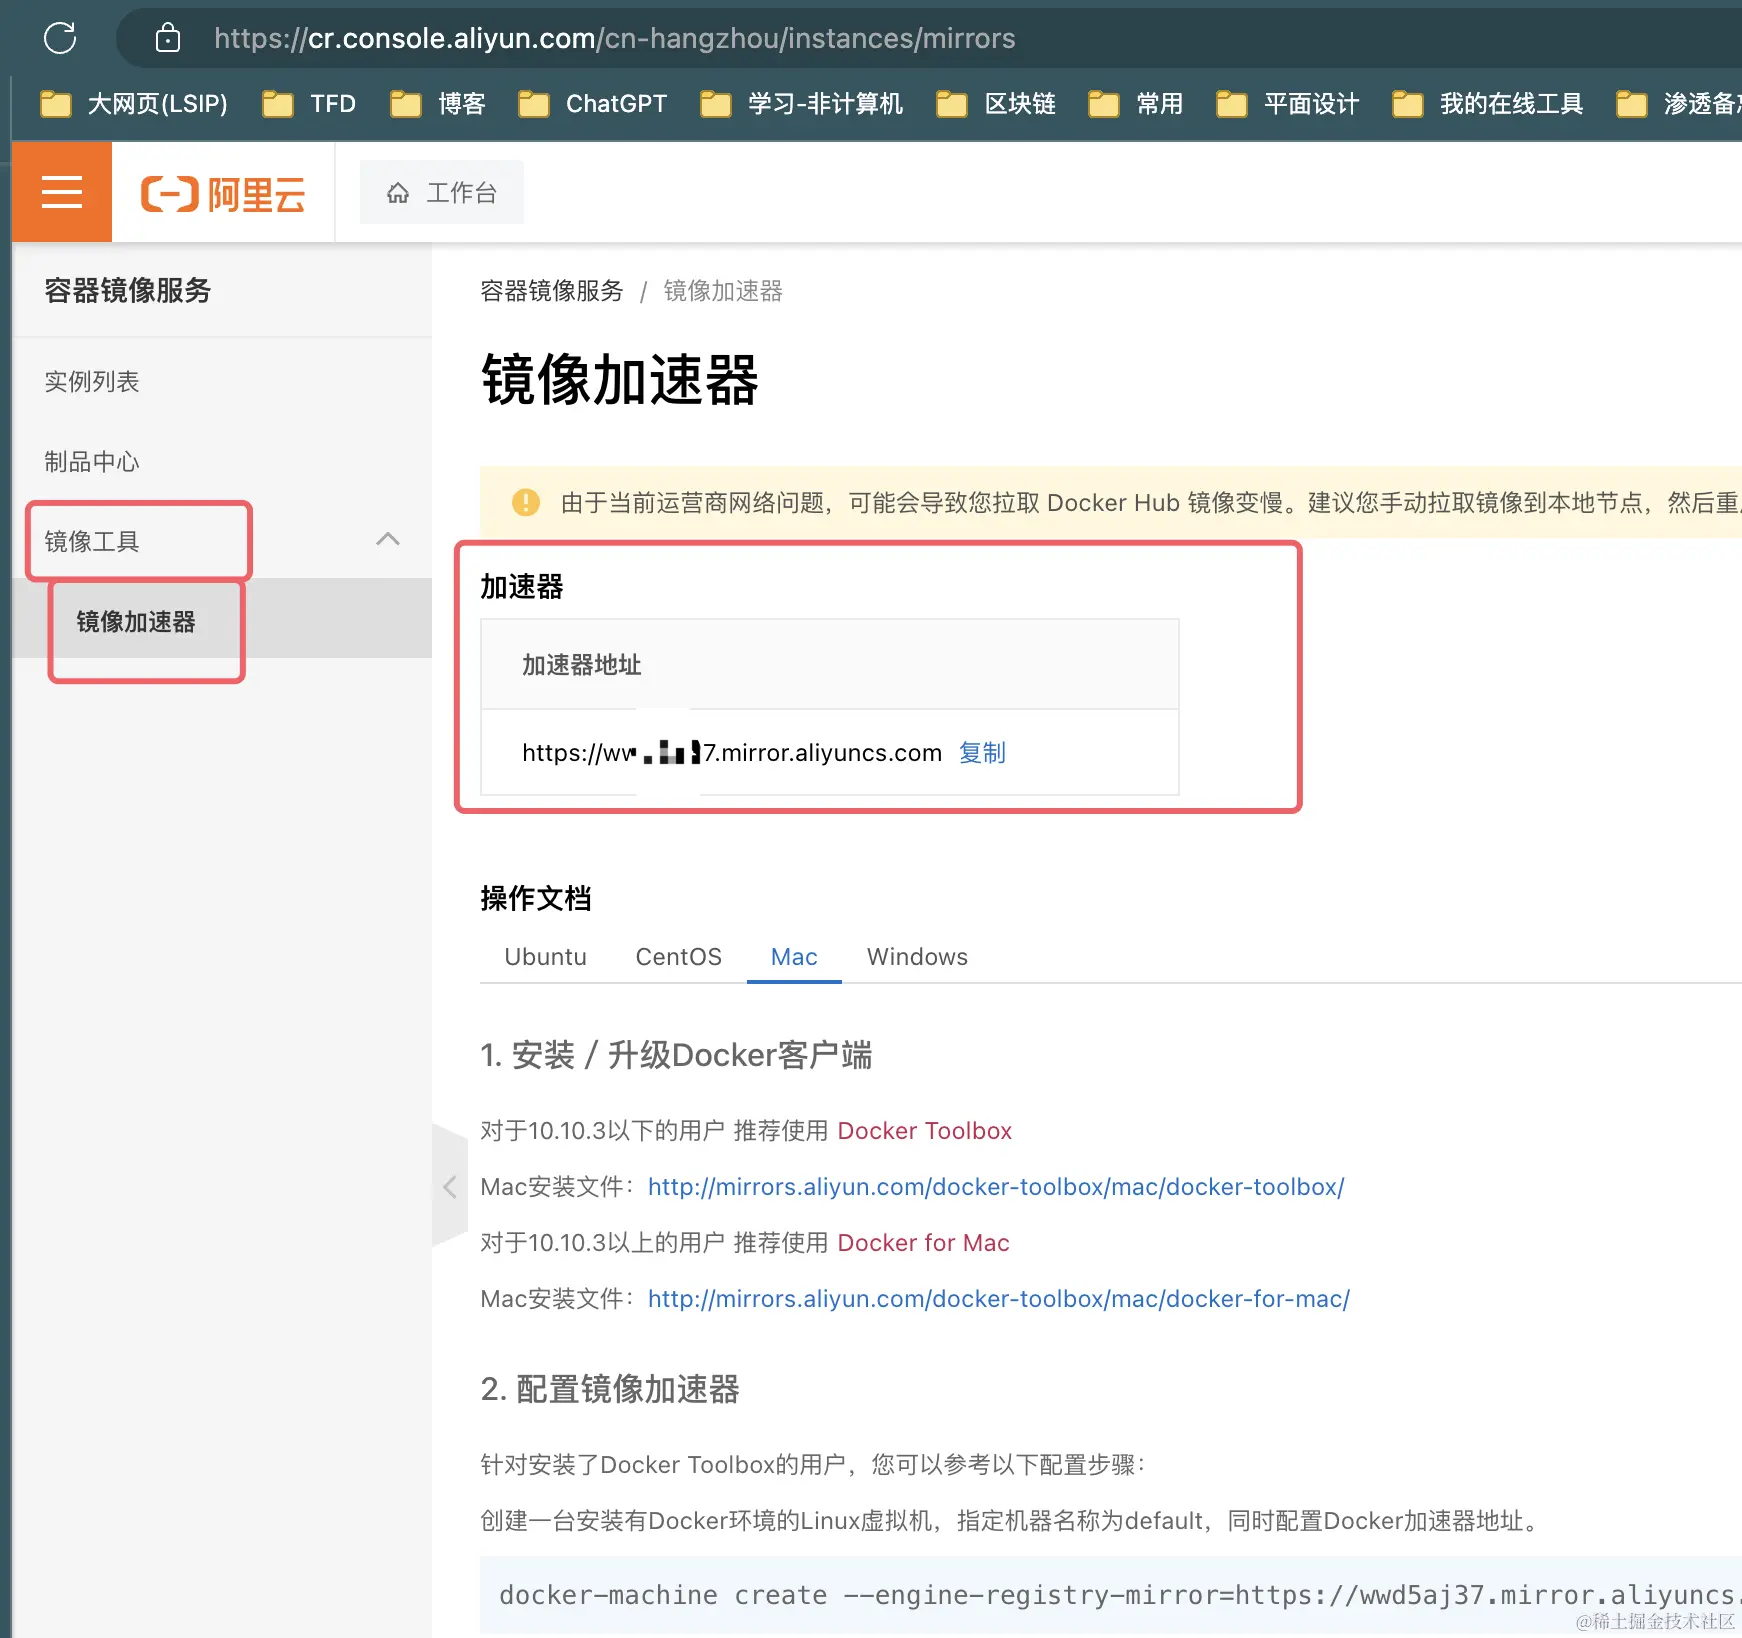Click the docker-machine create command block
Image resolution: width=1742 pixels, height=1638 pixels.
click(x=1110, y=1595)
